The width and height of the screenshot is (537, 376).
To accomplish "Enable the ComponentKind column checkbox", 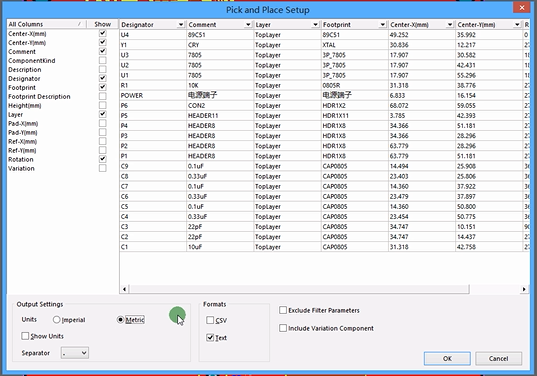I will point(102,60).
